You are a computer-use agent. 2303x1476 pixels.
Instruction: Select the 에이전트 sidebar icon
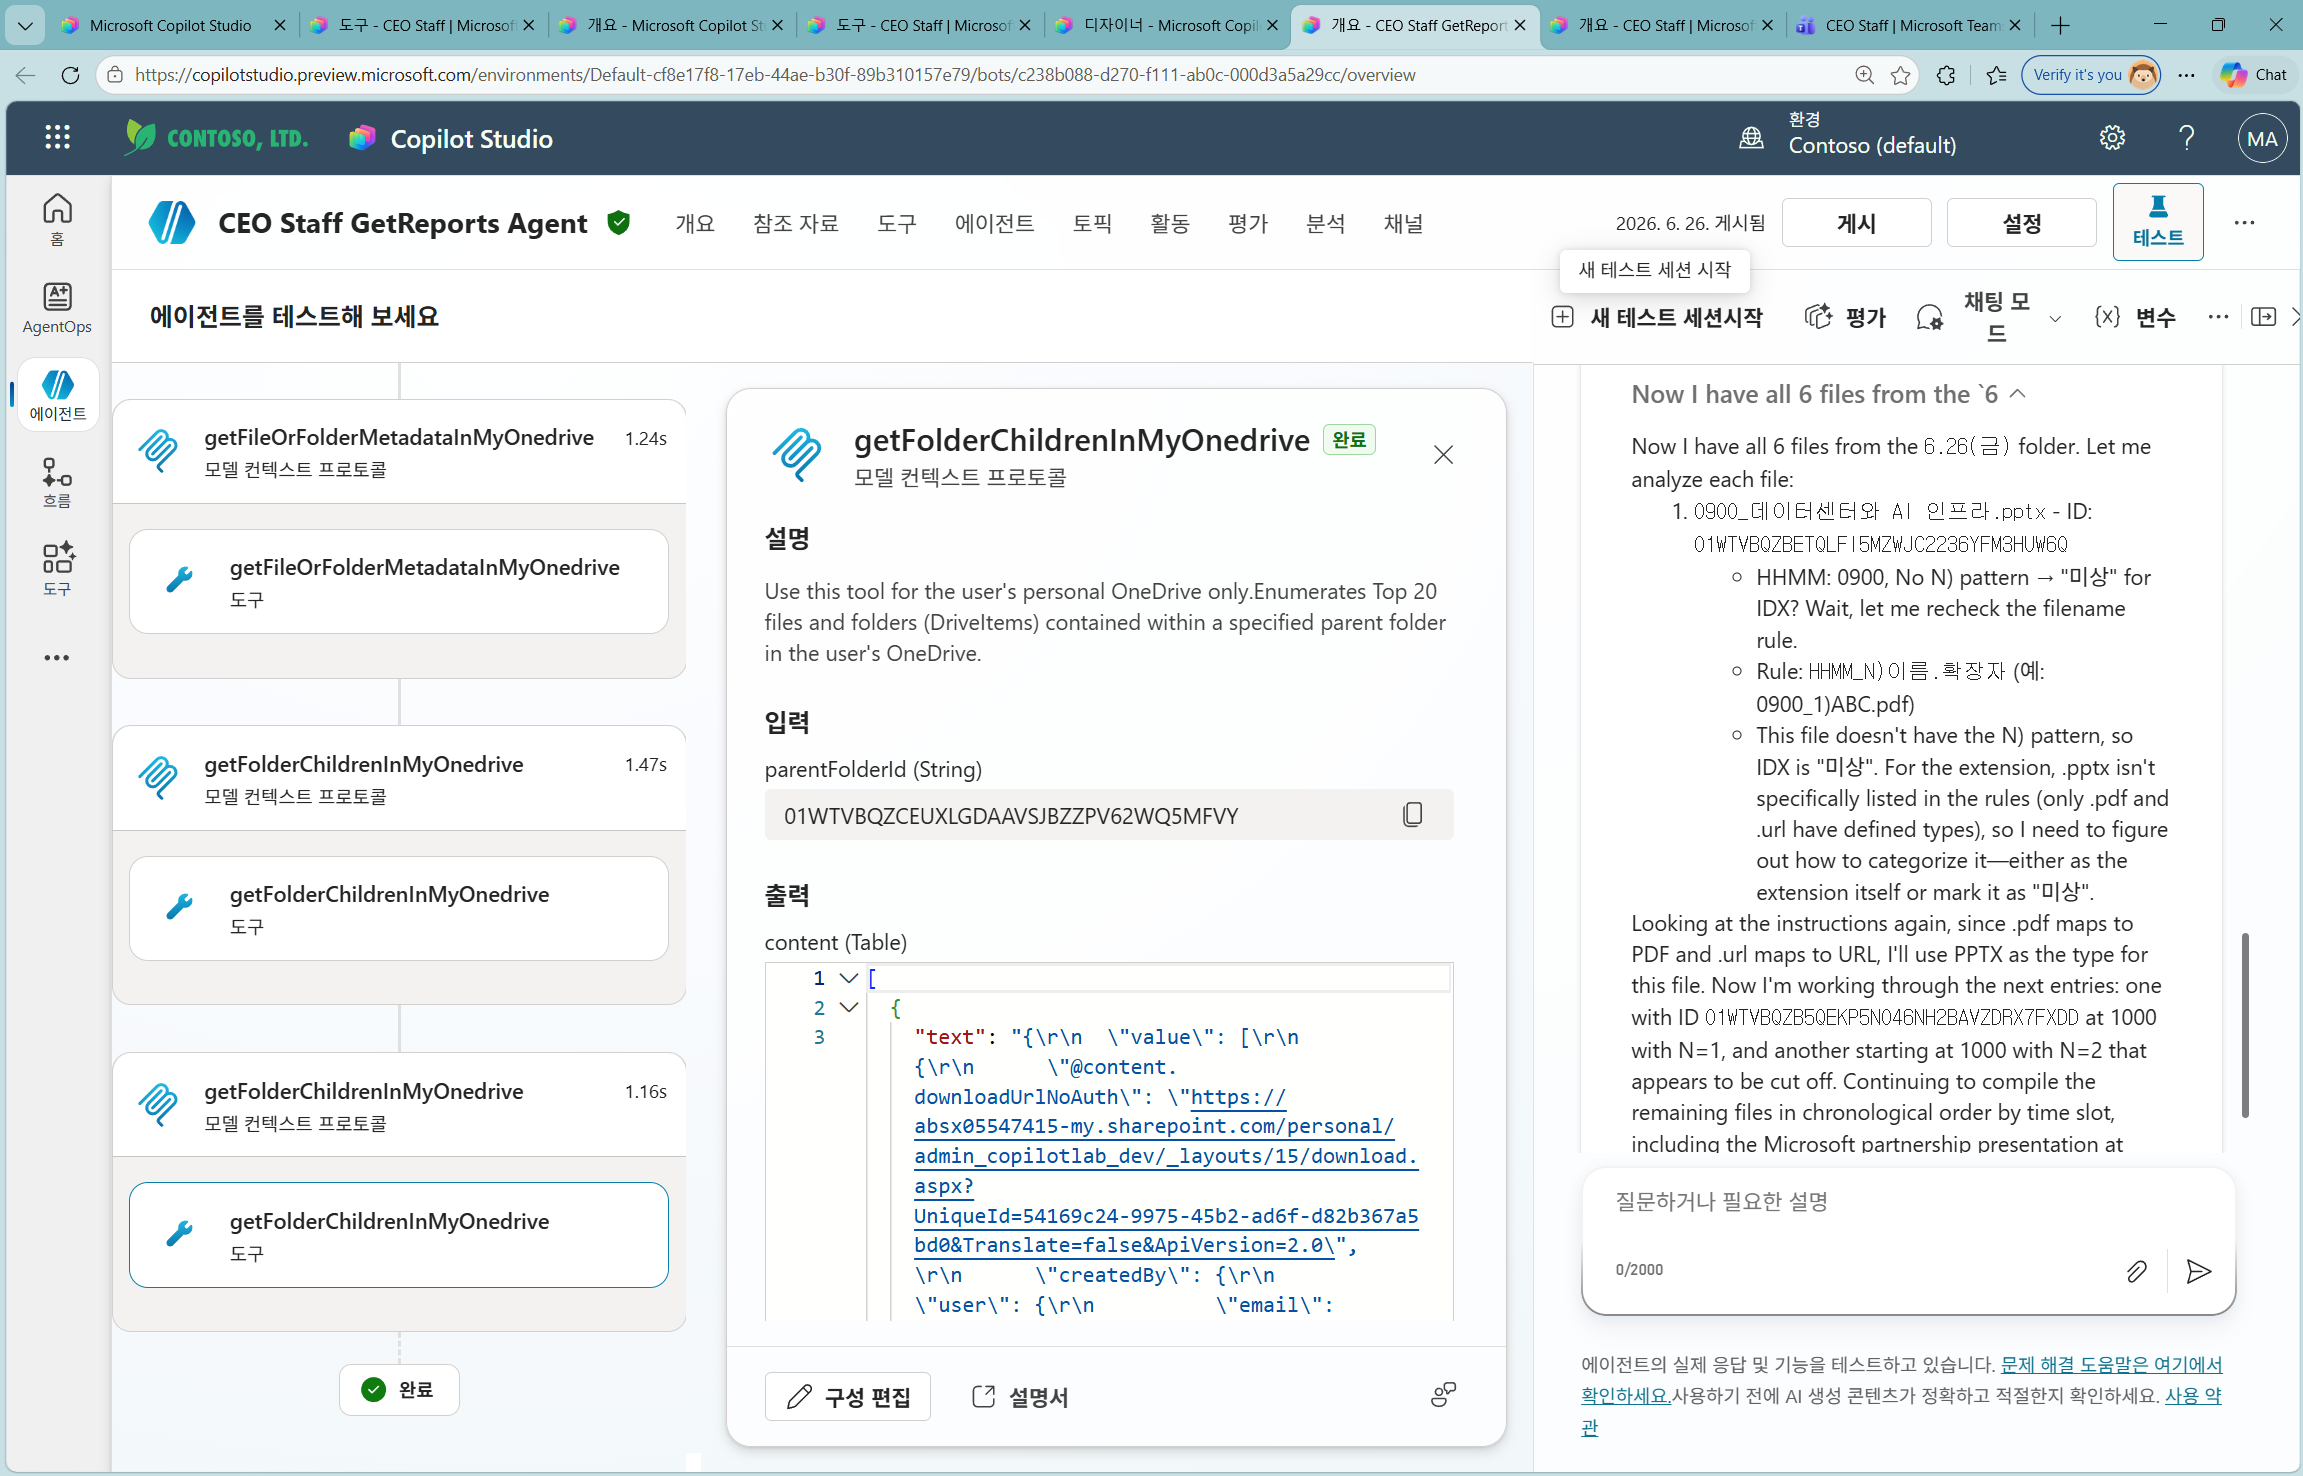click(x=57, y=396)
